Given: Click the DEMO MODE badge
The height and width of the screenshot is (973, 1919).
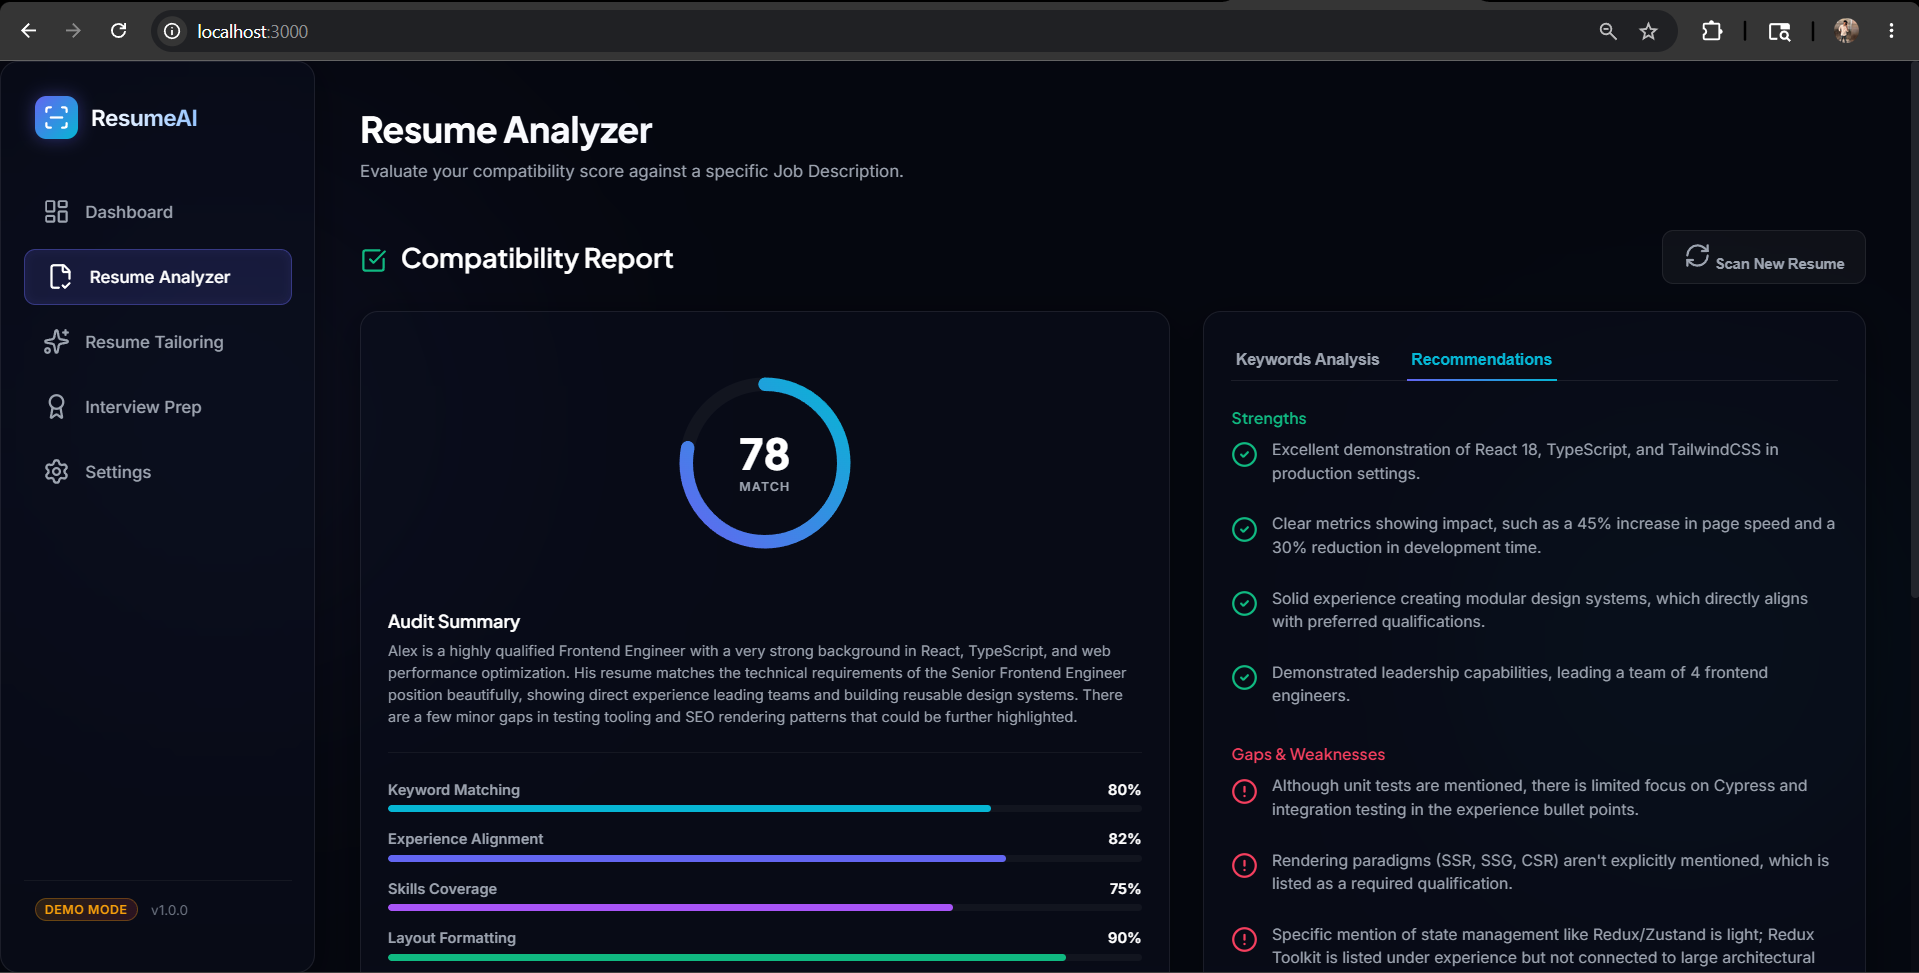Looking at the screenshot, I should point(86,909).
